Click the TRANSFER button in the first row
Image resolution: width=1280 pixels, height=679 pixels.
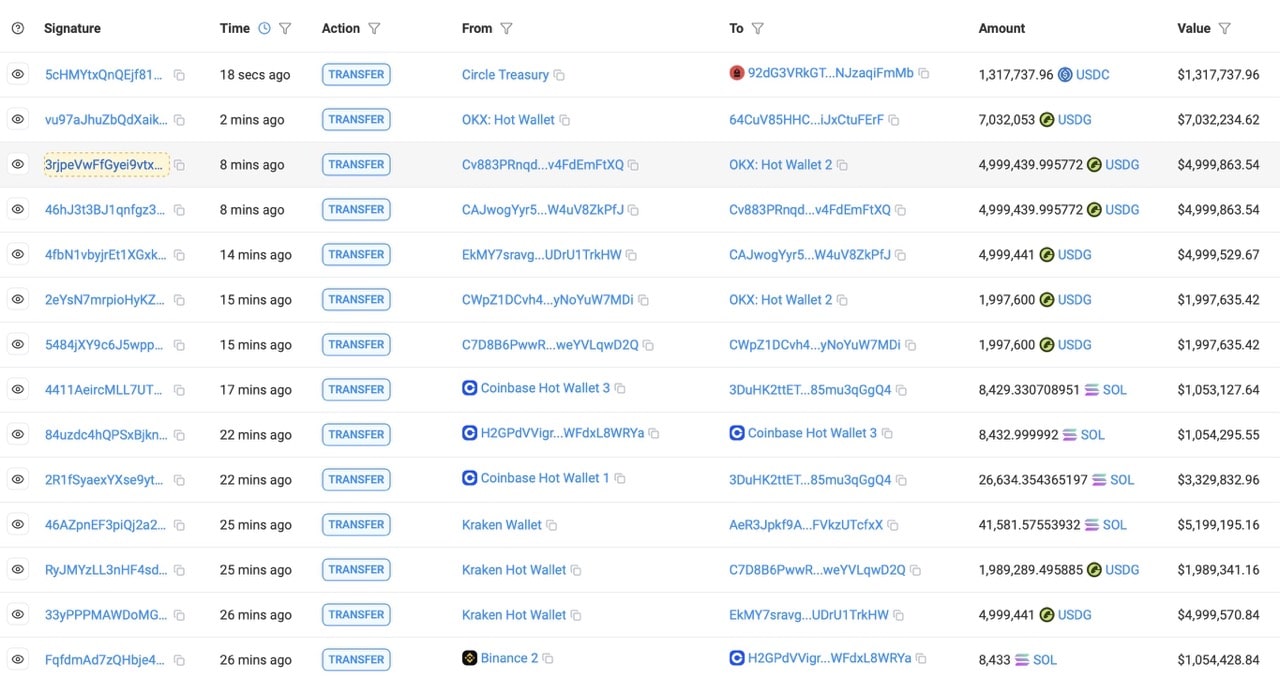(x=356, y=74)
